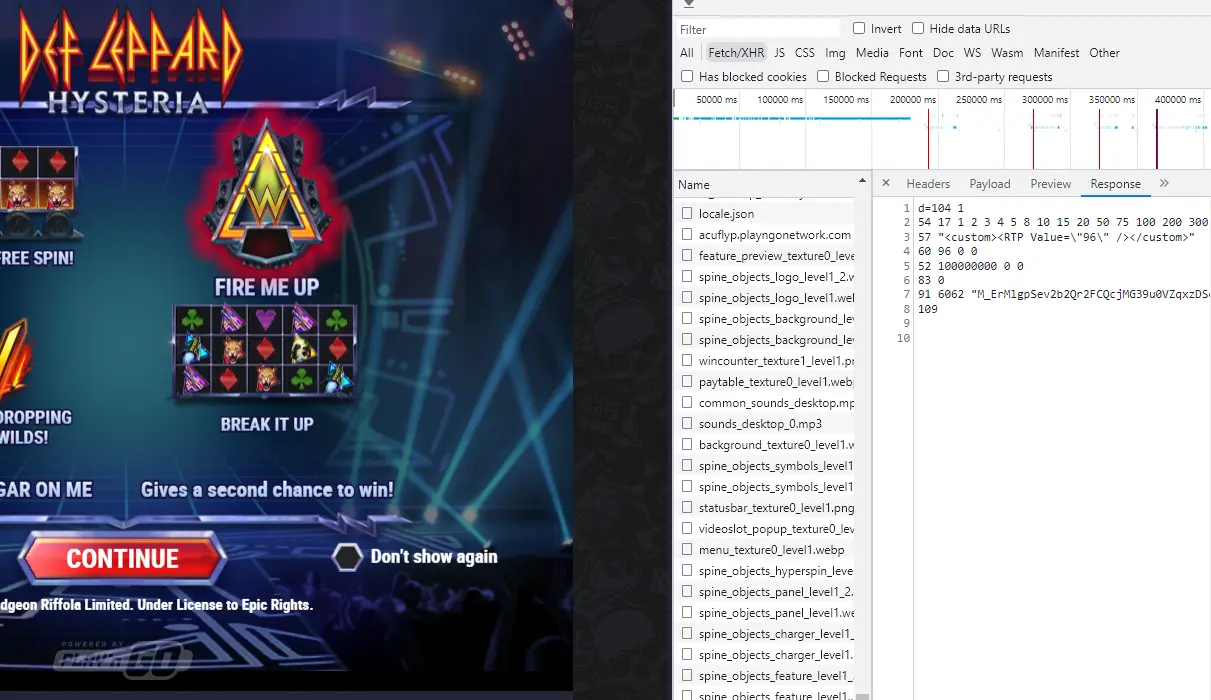Click the 300000 ms timeline label
The image size is (1211, 700).
point(1044,100)
